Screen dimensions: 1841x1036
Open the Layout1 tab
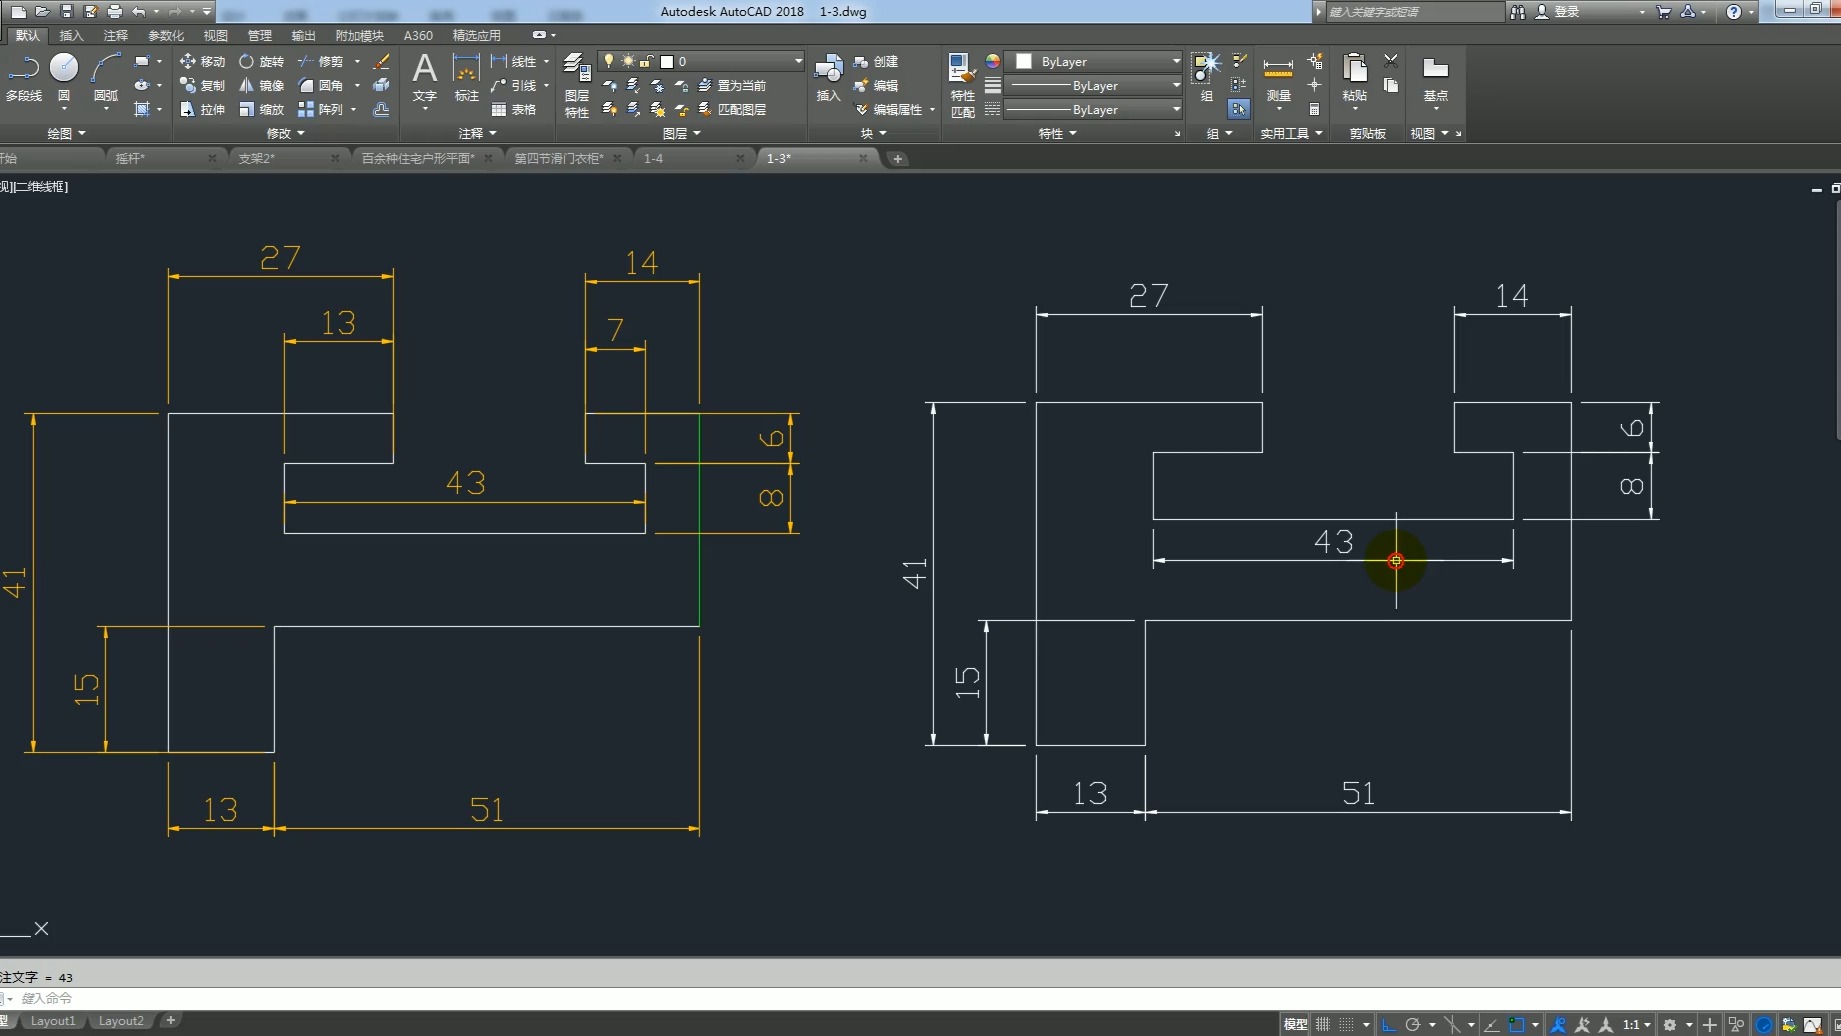pyautogui.click(x=53, y=1021)
